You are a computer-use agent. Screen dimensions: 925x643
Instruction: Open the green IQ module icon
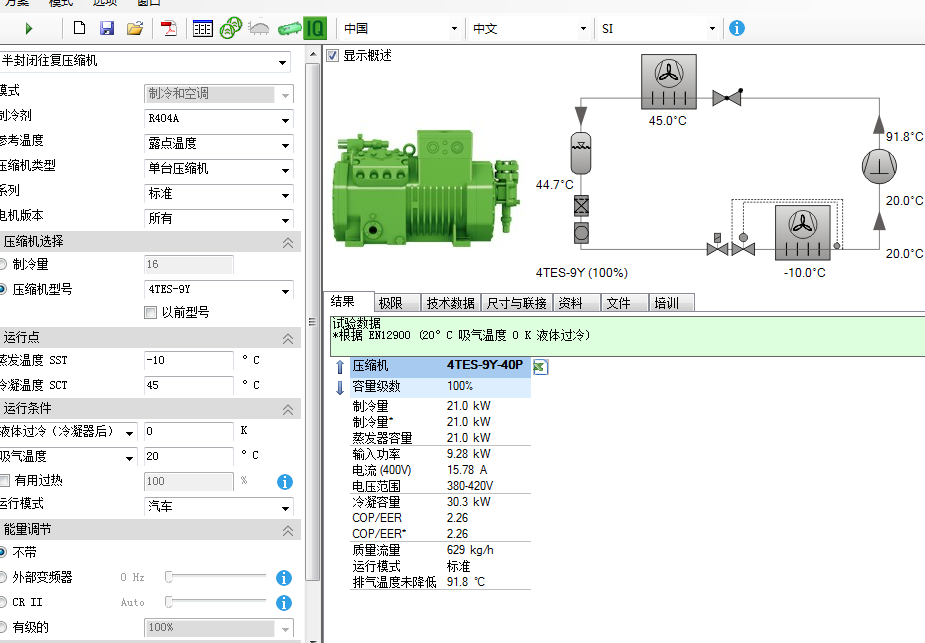(315, 28)
